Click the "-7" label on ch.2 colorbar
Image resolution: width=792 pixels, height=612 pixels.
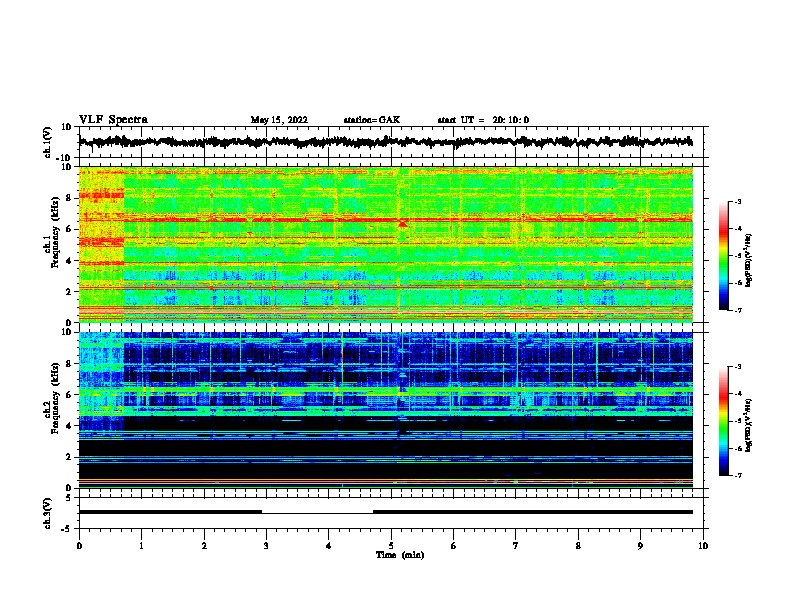click(x=737, y=475)
